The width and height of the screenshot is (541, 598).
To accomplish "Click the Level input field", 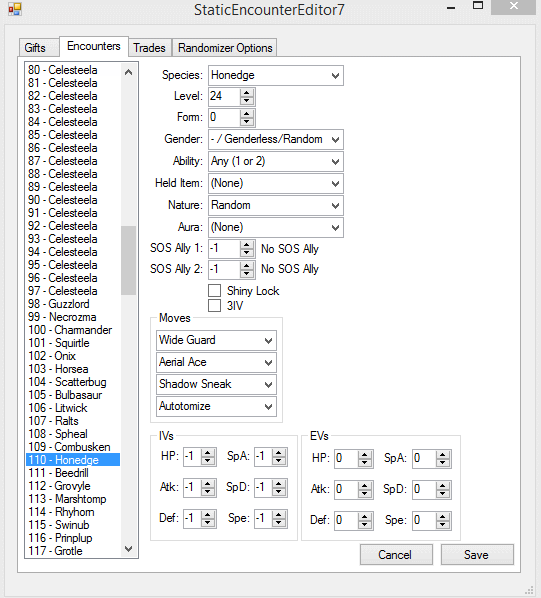I will pos(225,96).
